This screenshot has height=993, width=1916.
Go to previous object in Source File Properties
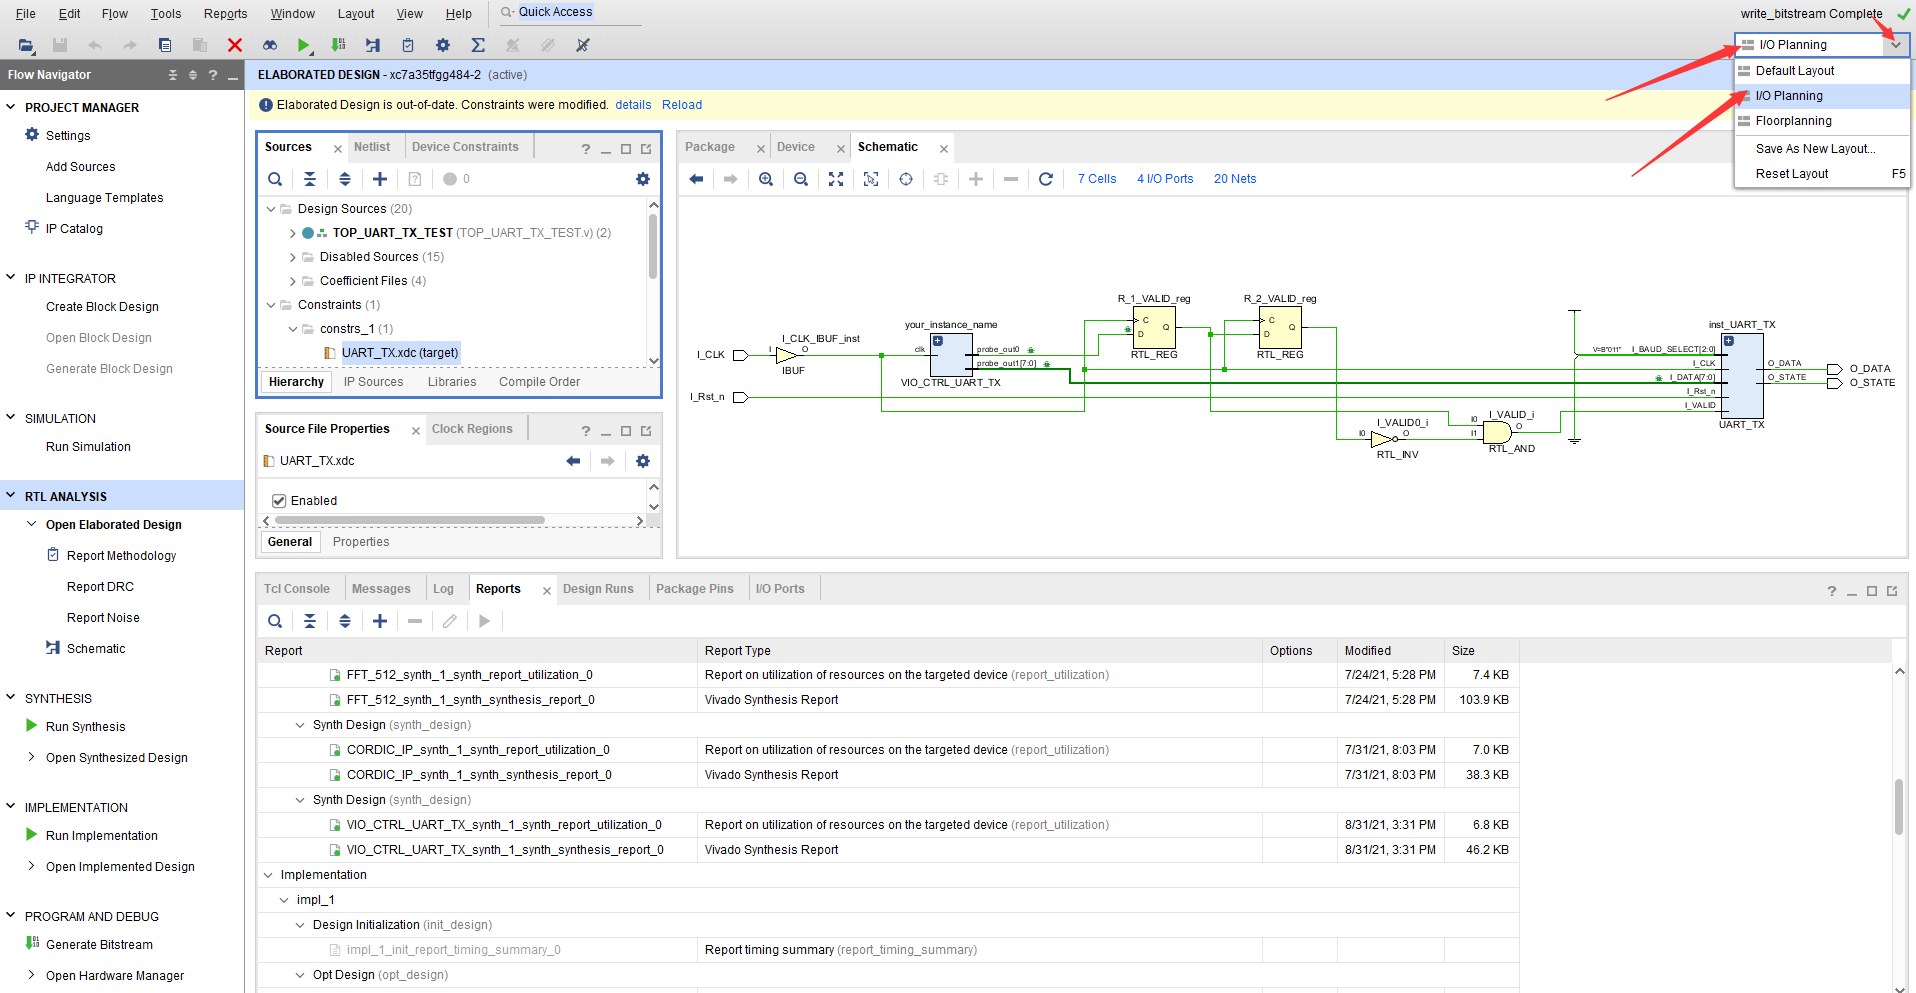pyautogui.click(x=573, y=461)
